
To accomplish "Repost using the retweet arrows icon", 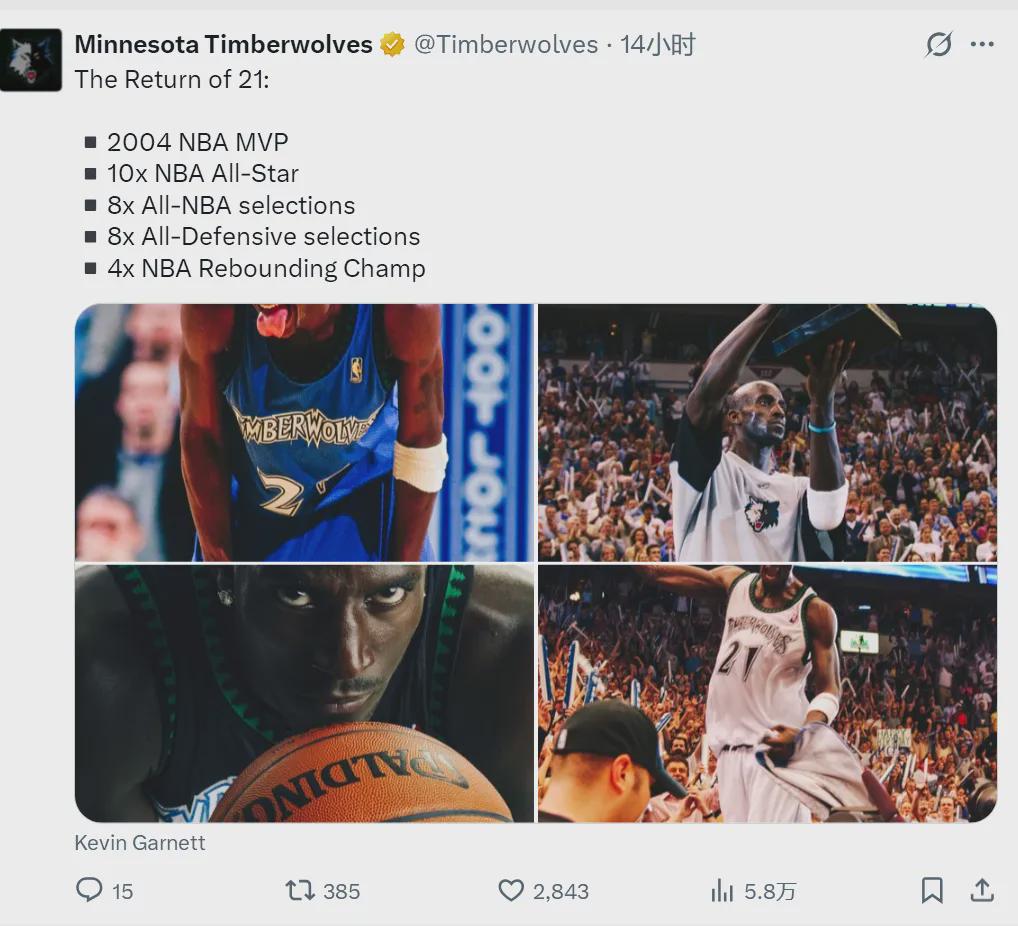I will coord(300,890).
